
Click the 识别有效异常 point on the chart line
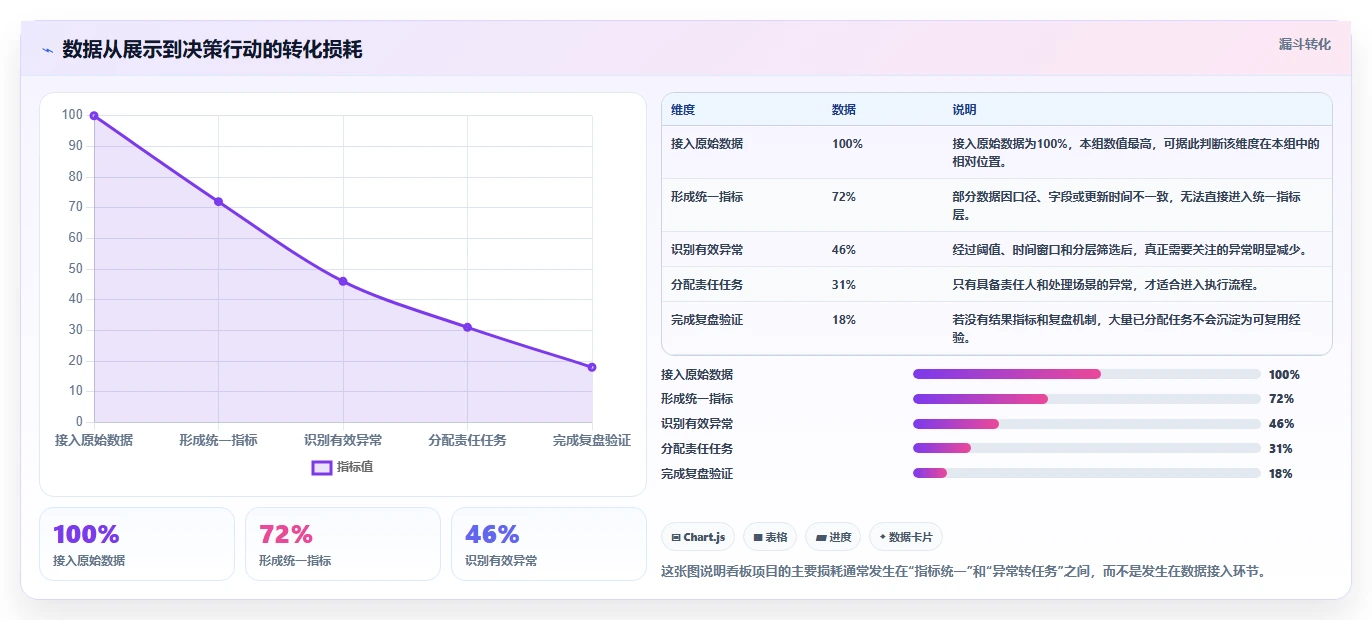point(343,281)
